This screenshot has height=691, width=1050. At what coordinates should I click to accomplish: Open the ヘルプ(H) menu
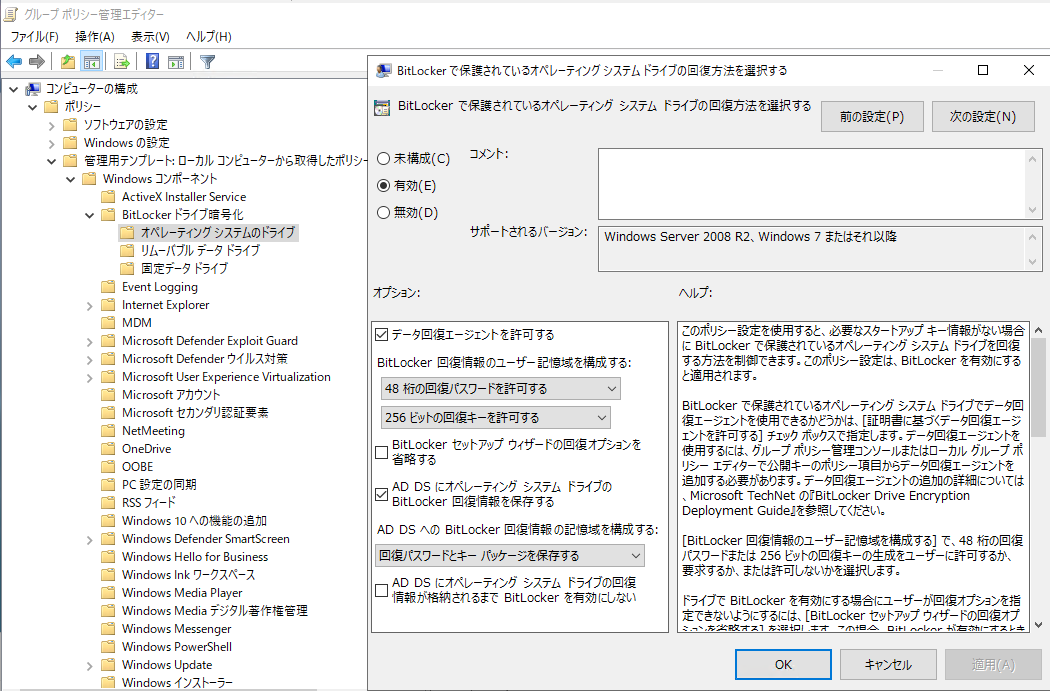tap(209, 37)
